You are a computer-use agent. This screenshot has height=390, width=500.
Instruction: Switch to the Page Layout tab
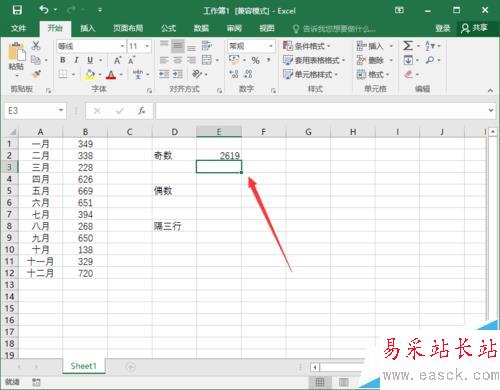pos(128,28)
